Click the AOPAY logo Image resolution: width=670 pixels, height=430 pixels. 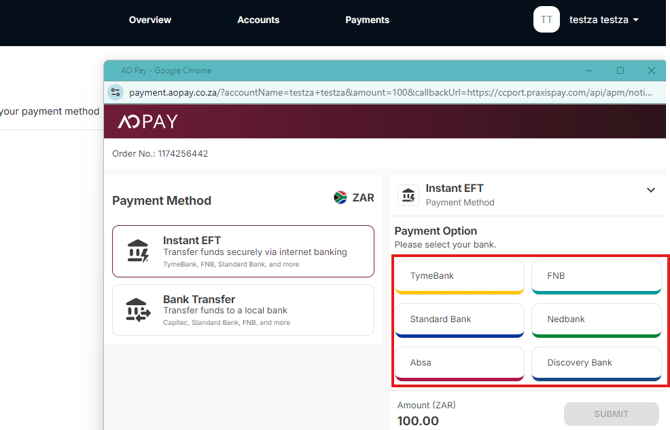pos(147,122)
